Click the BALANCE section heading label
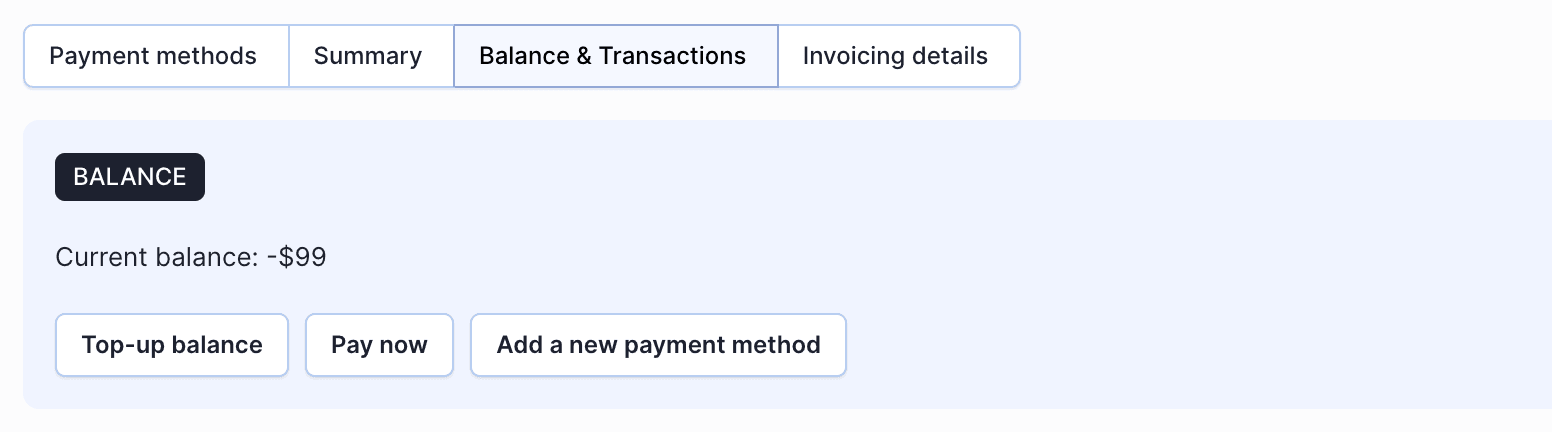This screenshot has width=1552, height=432. point(130,177)
